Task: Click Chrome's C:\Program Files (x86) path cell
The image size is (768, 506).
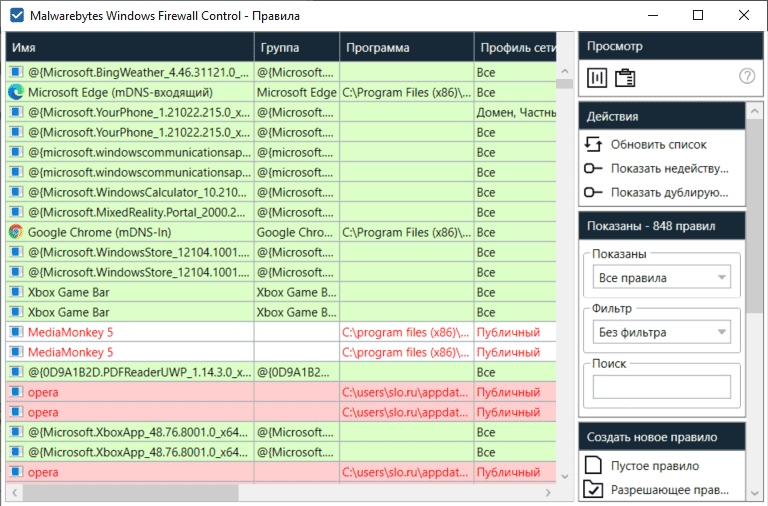Action: point(407,232)
